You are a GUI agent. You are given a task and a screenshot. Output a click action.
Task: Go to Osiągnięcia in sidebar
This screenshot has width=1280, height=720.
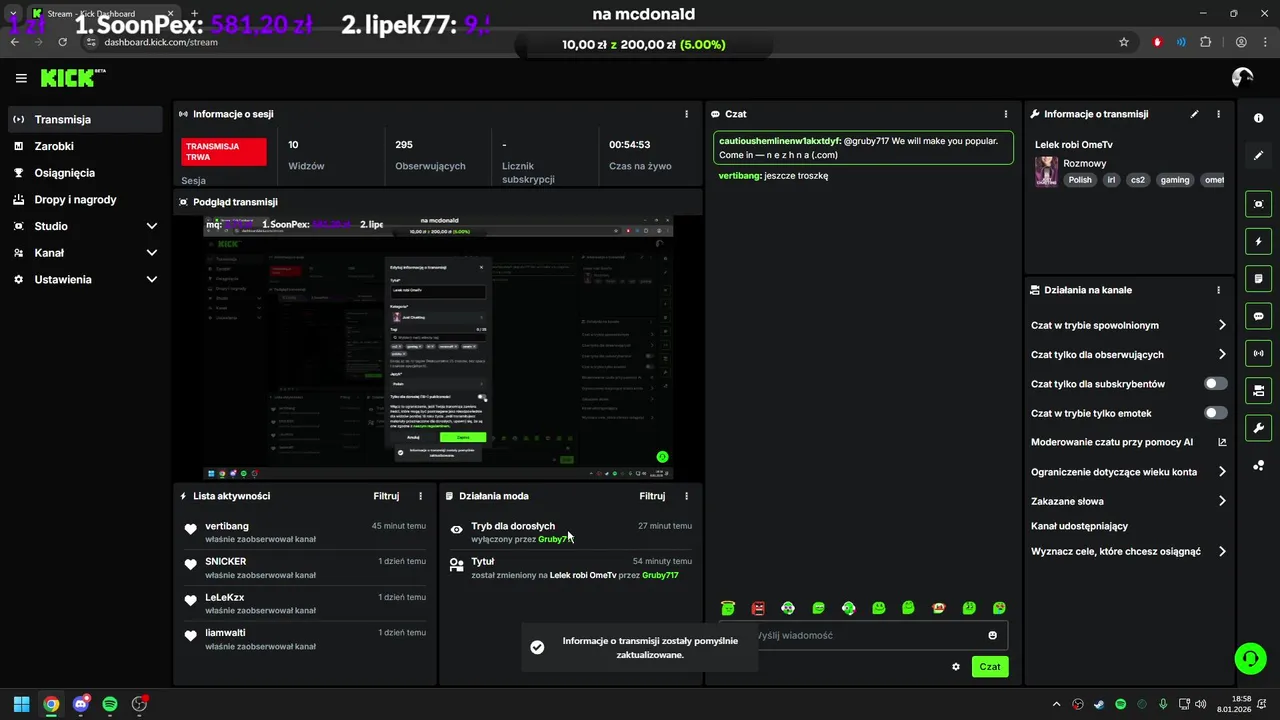click(85, 173)
